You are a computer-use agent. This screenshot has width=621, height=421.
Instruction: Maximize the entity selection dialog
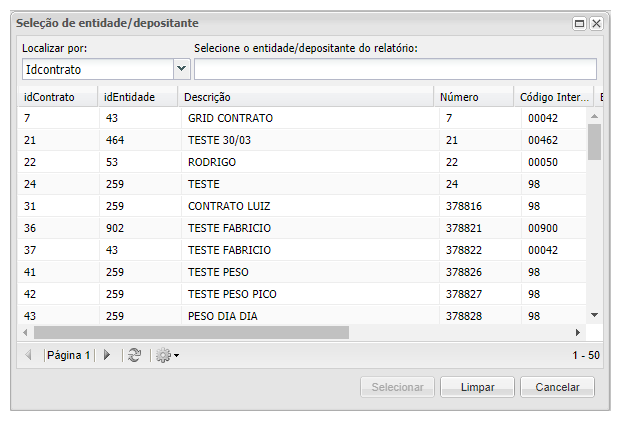point(579,22)
